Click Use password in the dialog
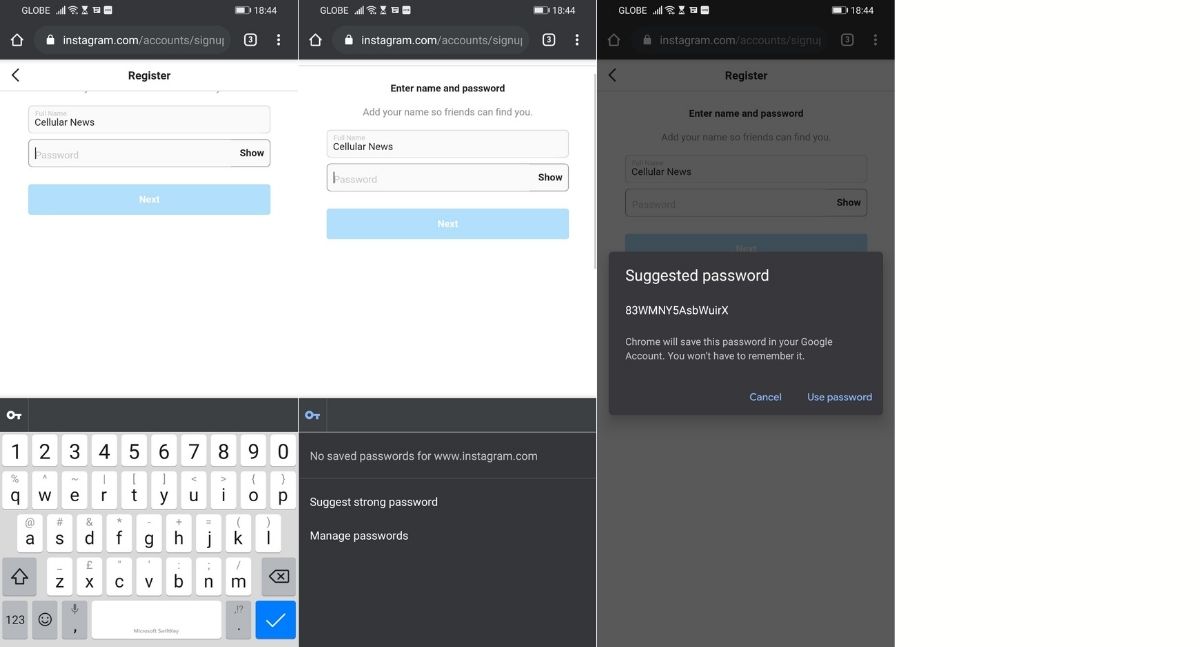 pyautogui.click(x=840, y=397)
